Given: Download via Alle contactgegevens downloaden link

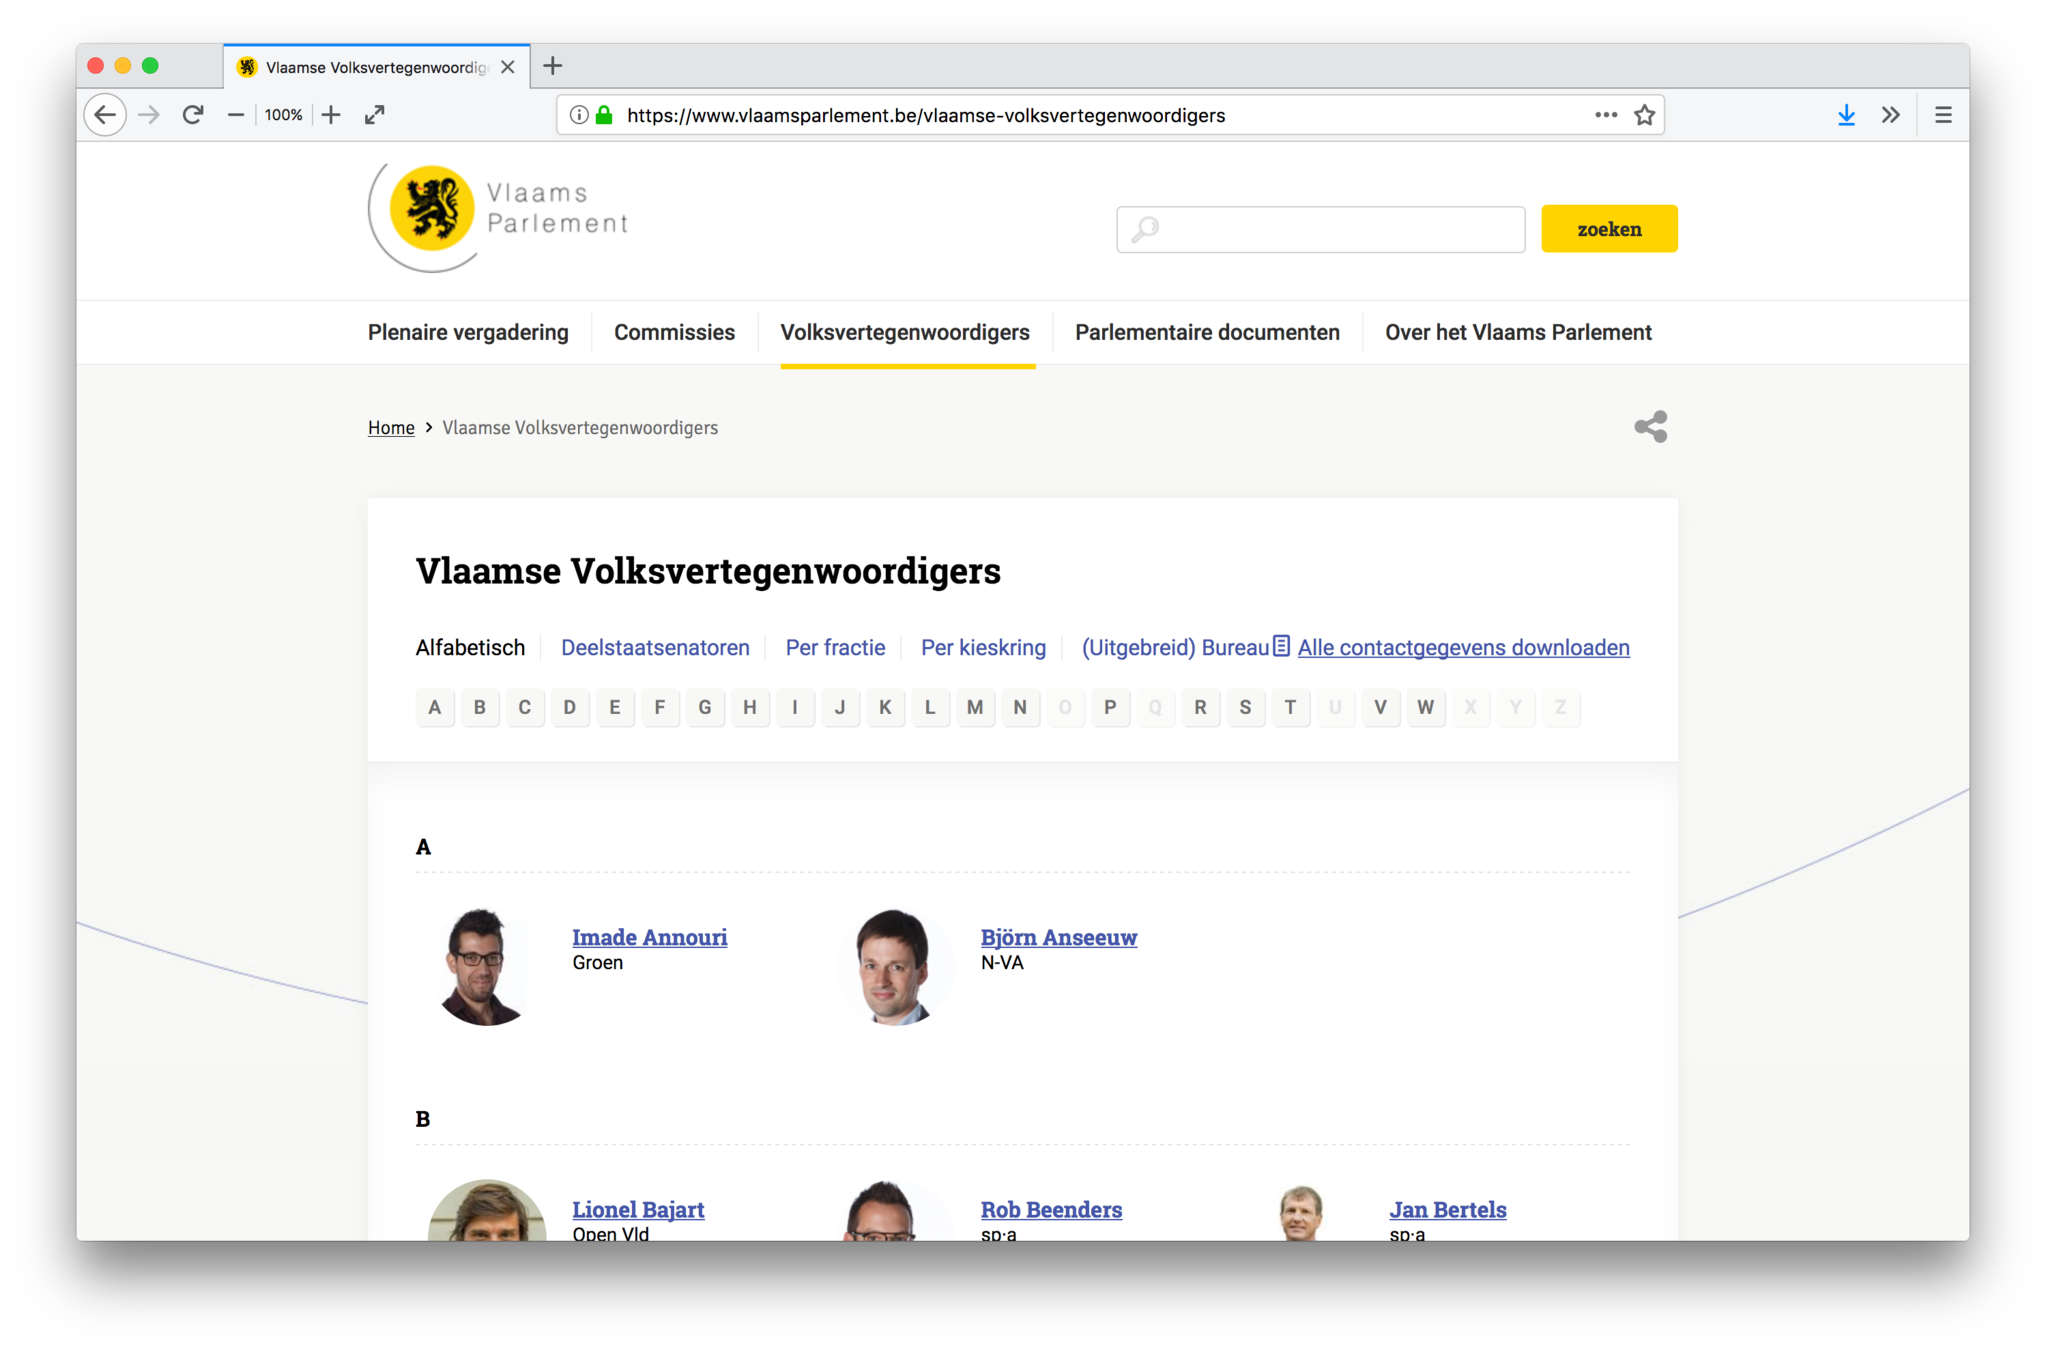Looking at the screenshot, I should pos(1463,648).
